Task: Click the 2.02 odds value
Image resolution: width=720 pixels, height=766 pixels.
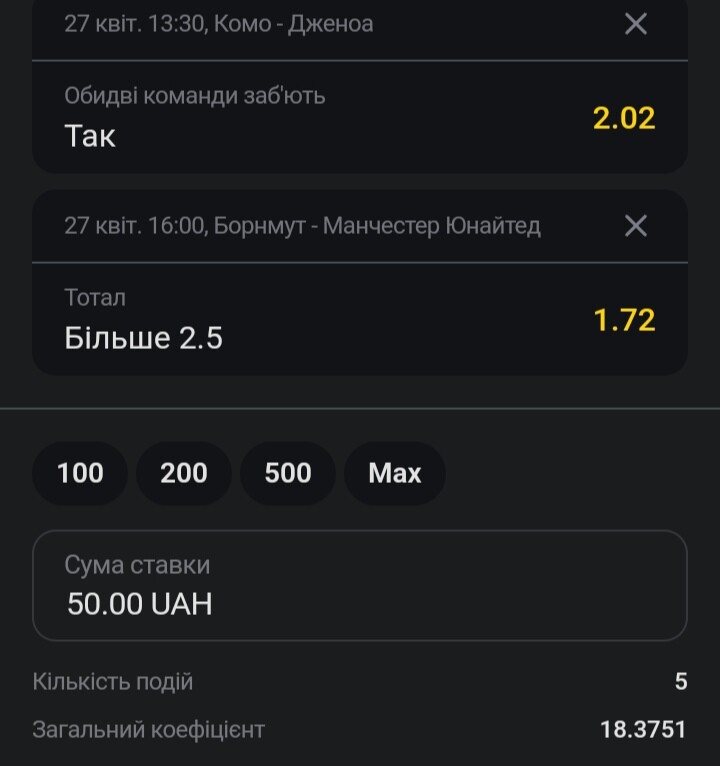Action: tap(624, 118)
